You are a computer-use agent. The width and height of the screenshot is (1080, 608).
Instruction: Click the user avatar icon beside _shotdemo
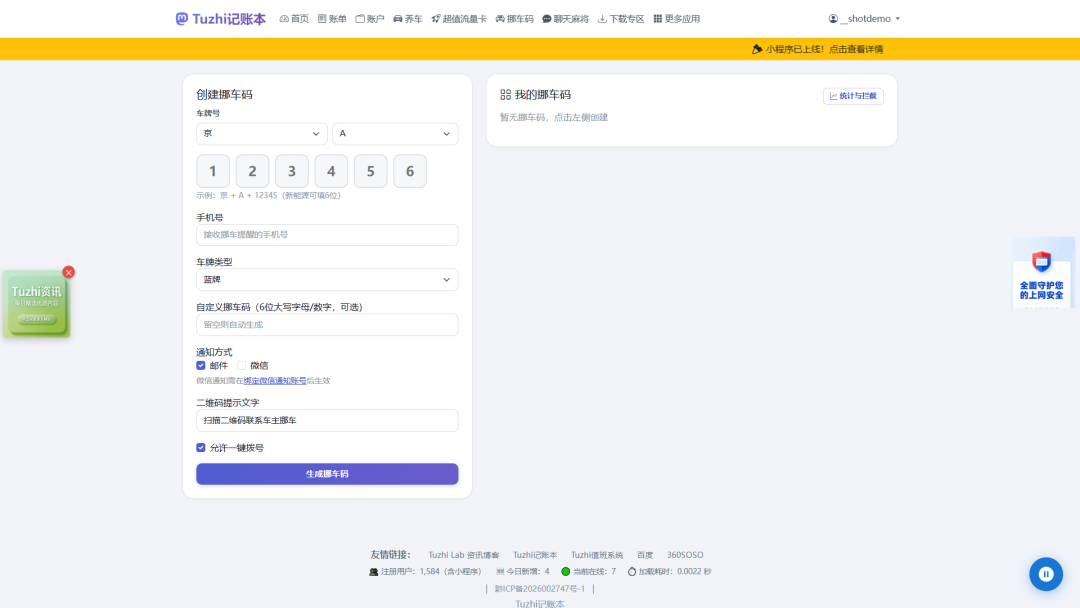click(833, 19)
